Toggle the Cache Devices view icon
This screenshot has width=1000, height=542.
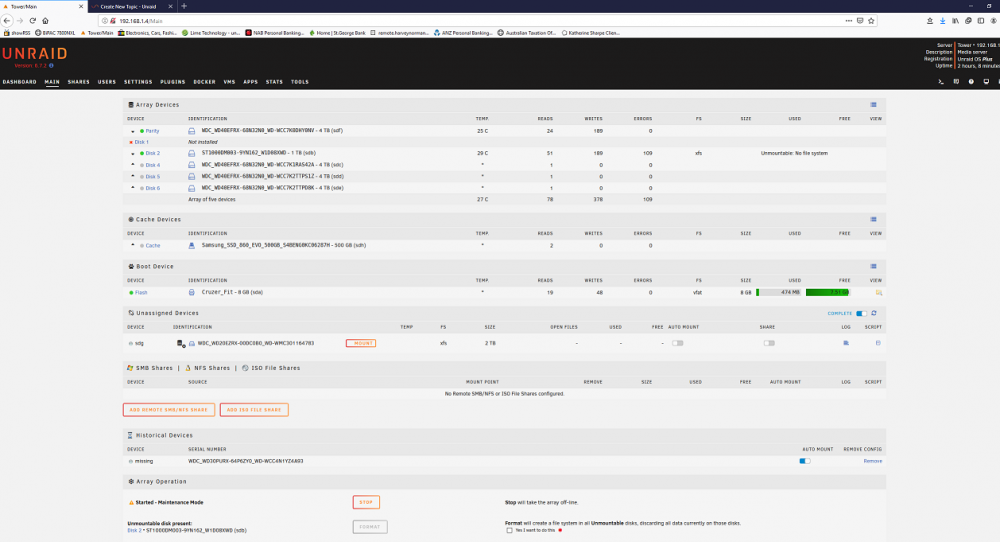(874, 219)
